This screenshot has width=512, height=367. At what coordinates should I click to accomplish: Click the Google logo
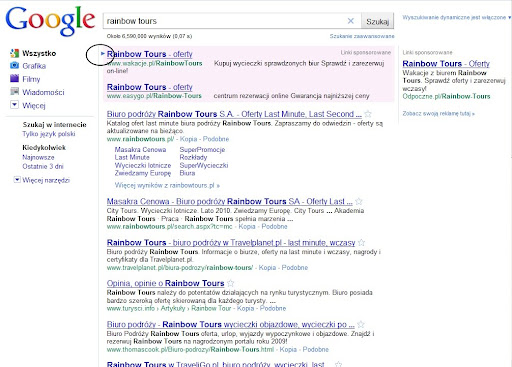pyautogui.click(x=50, y=21)
